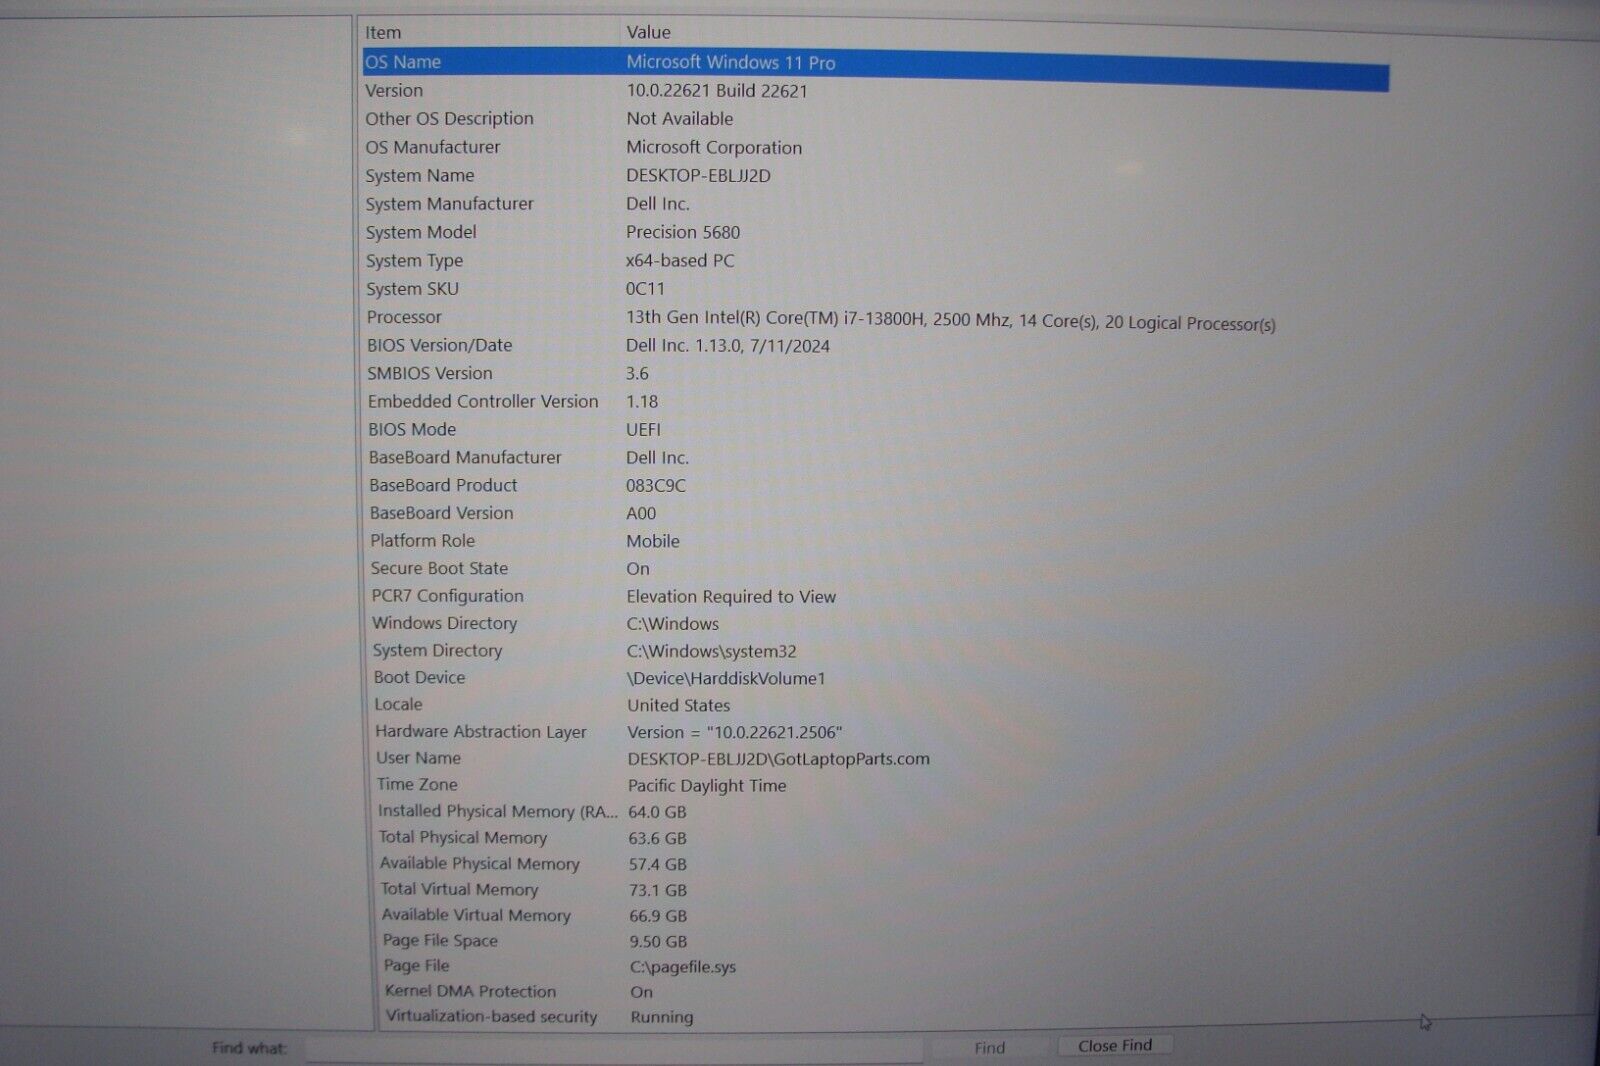1600x1066 pixels.
Task: Click the Find button
Action: (x=989, y=1047)
